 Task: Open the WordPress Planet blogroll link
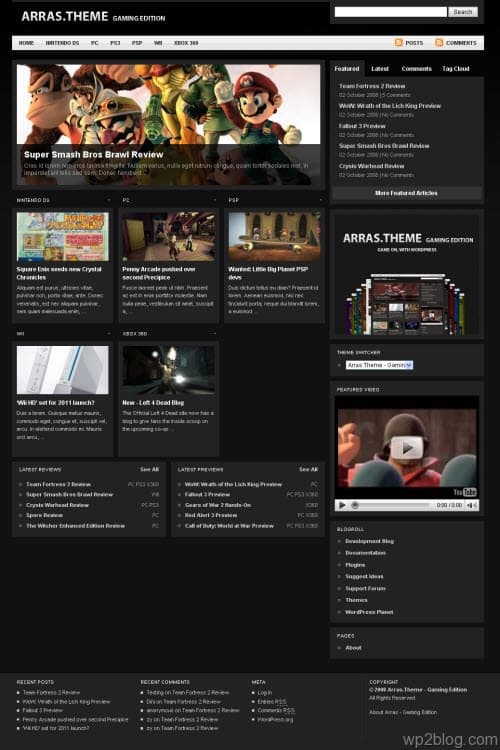369,612
